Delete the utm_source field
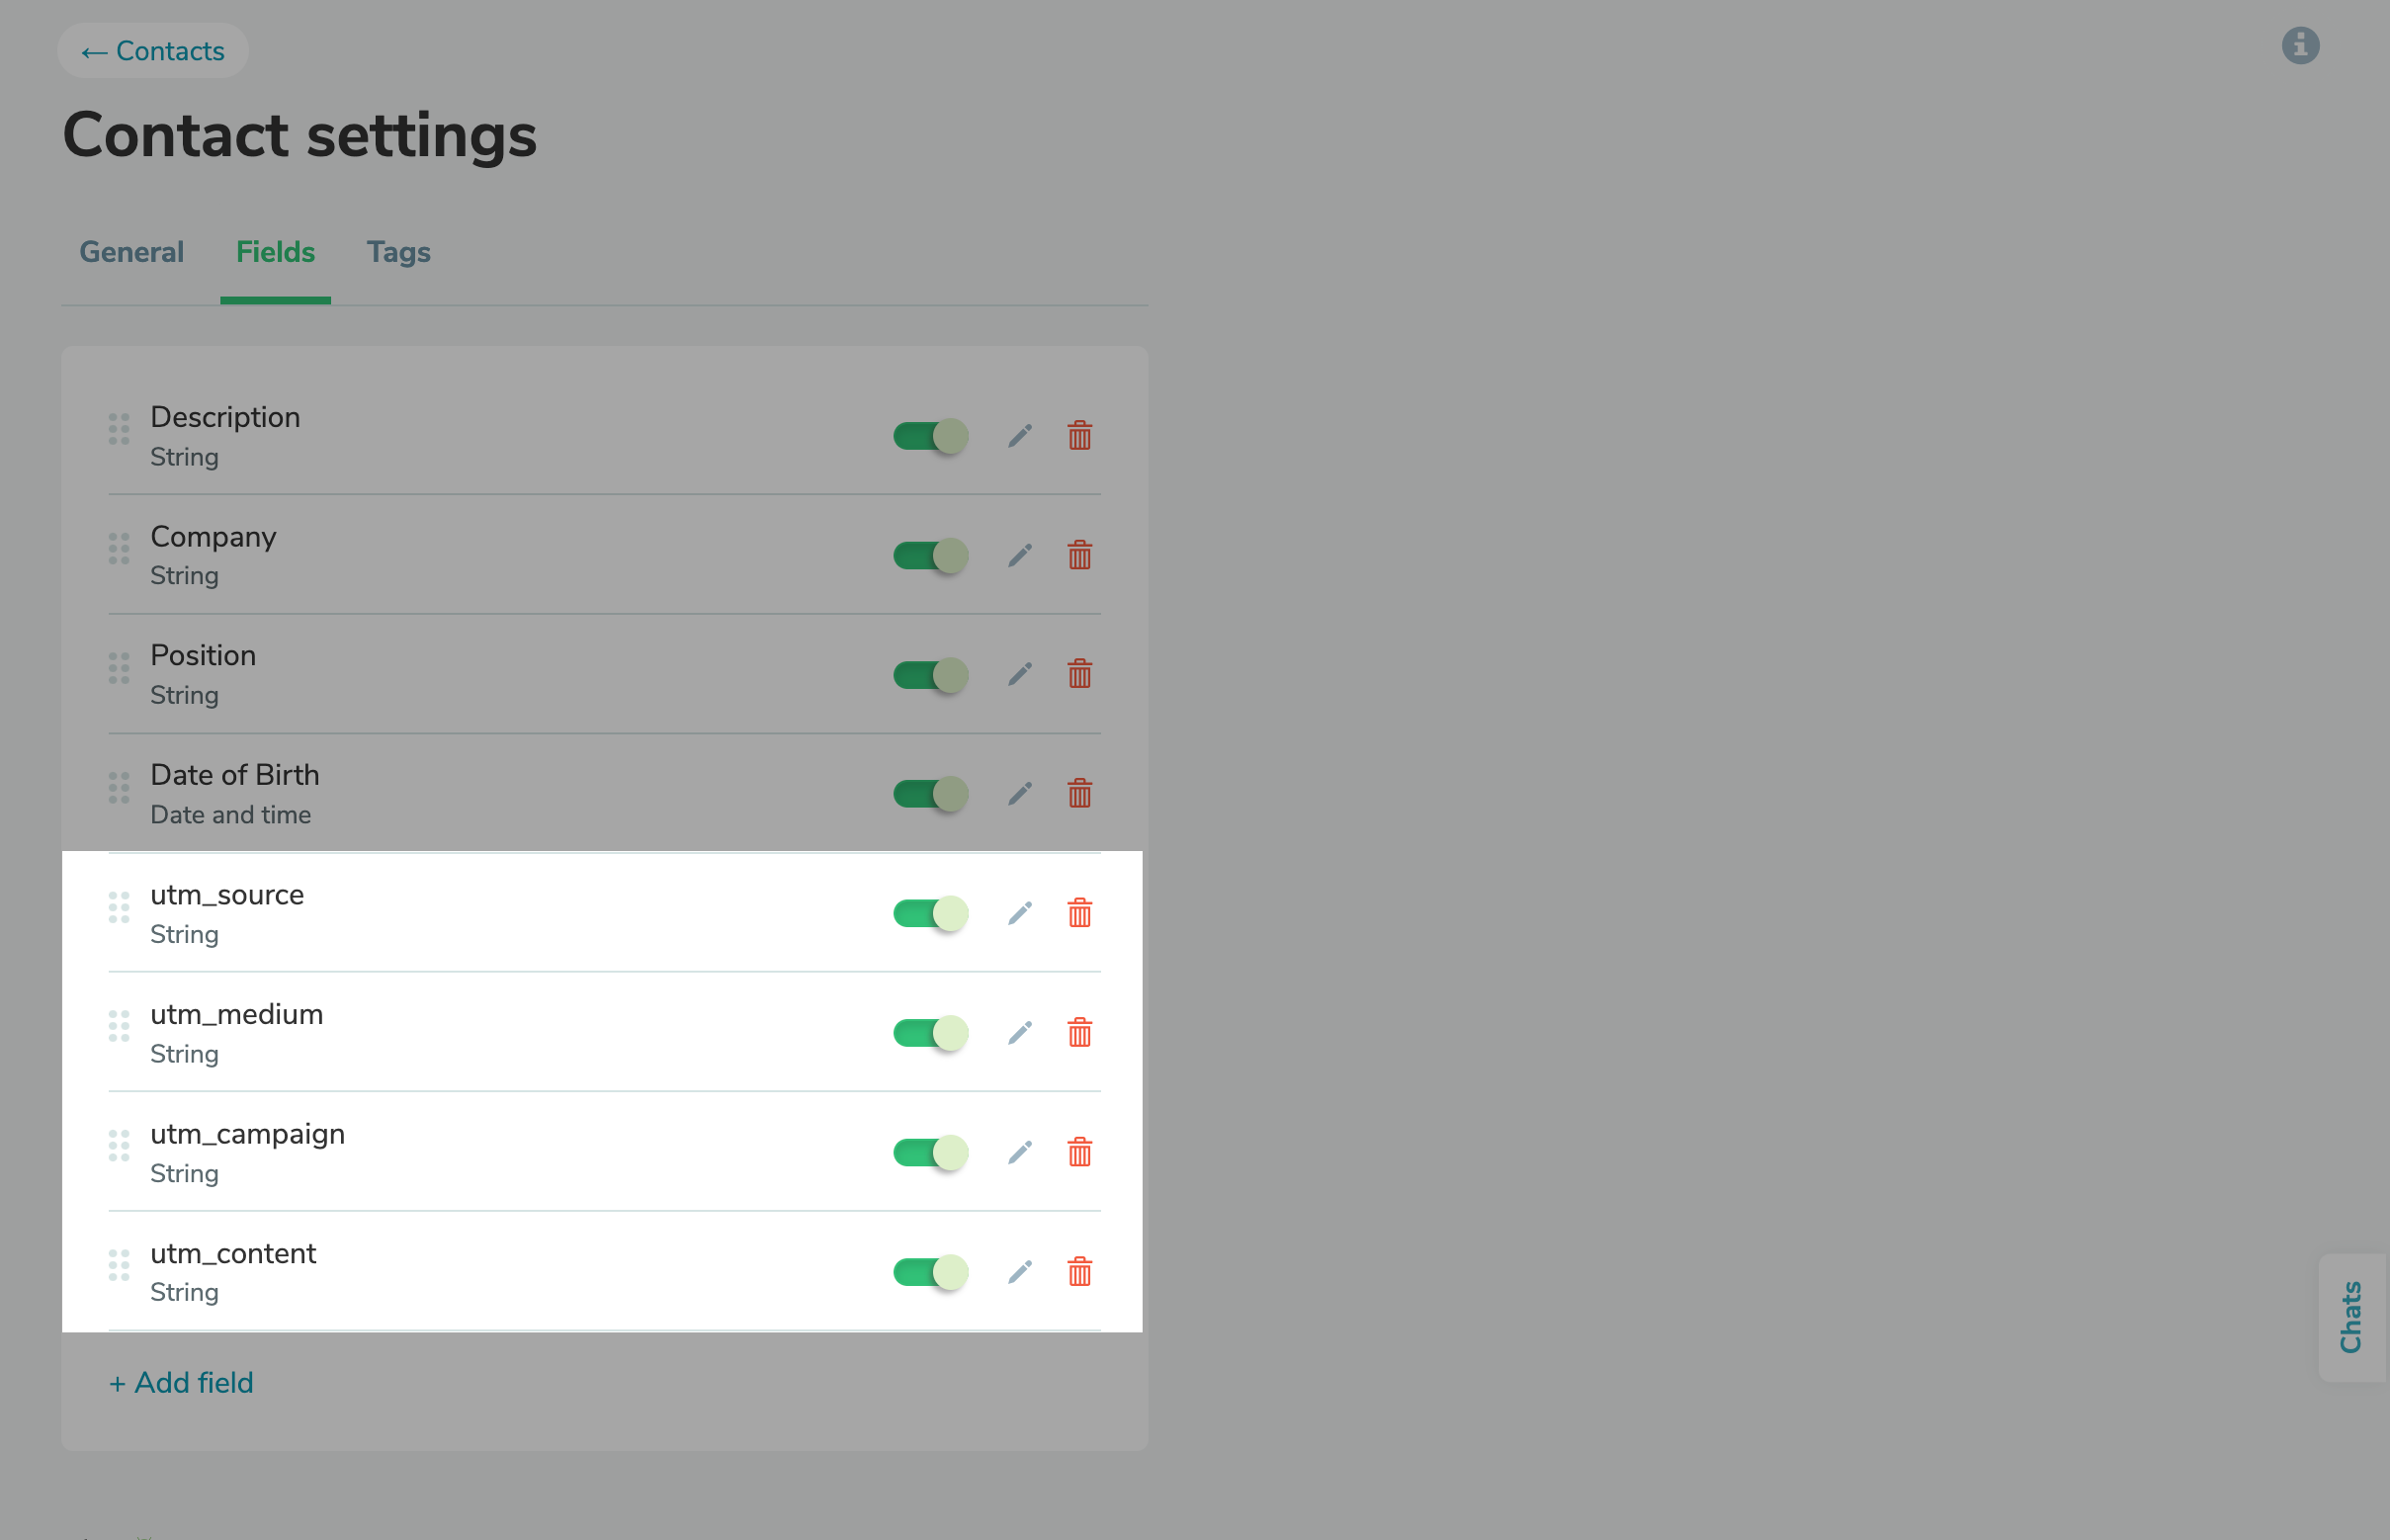 (1079, 912)
